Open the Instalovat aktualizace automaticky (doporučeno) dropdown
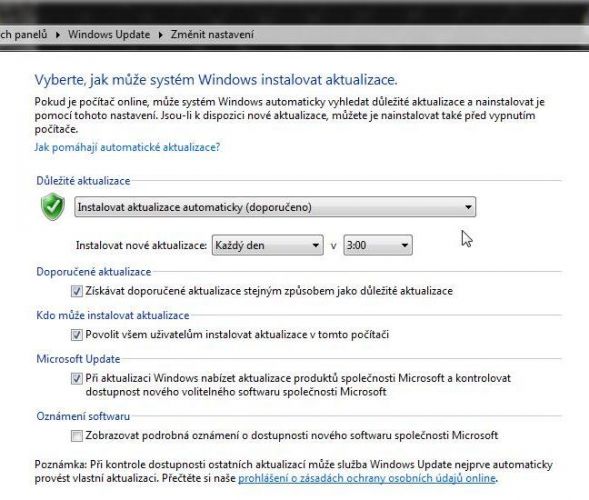The height and width of the screenshot is (500, 589). click(x=275, y=207)
